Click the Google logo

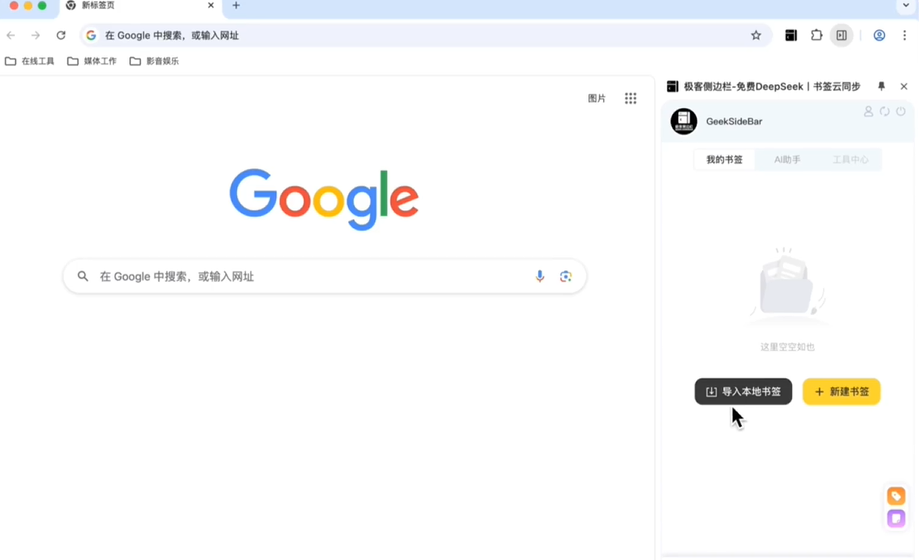point(324,199)
